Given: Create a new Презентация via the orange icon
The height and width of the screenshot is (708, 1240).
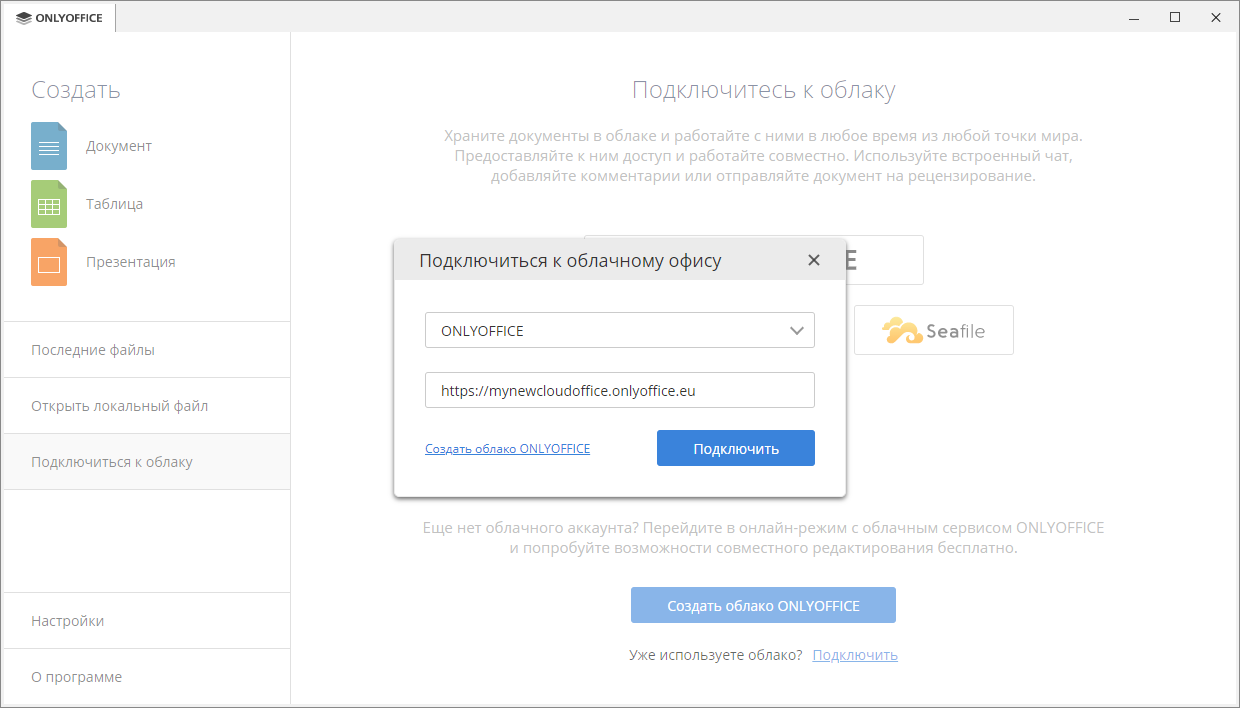Looking at the screenshot, I should [49, 262].
